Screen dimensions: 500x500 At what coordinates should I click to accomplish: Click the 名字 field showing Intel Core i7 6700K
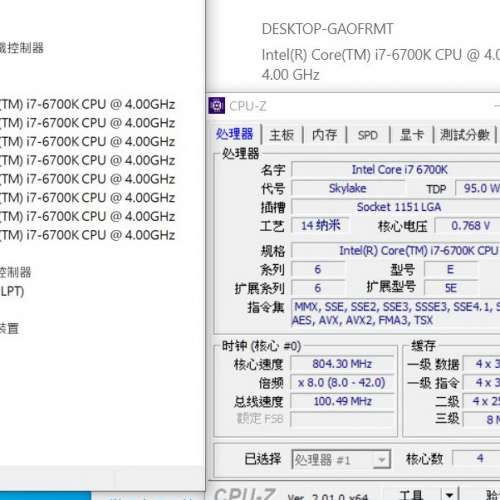click(396, 169)
